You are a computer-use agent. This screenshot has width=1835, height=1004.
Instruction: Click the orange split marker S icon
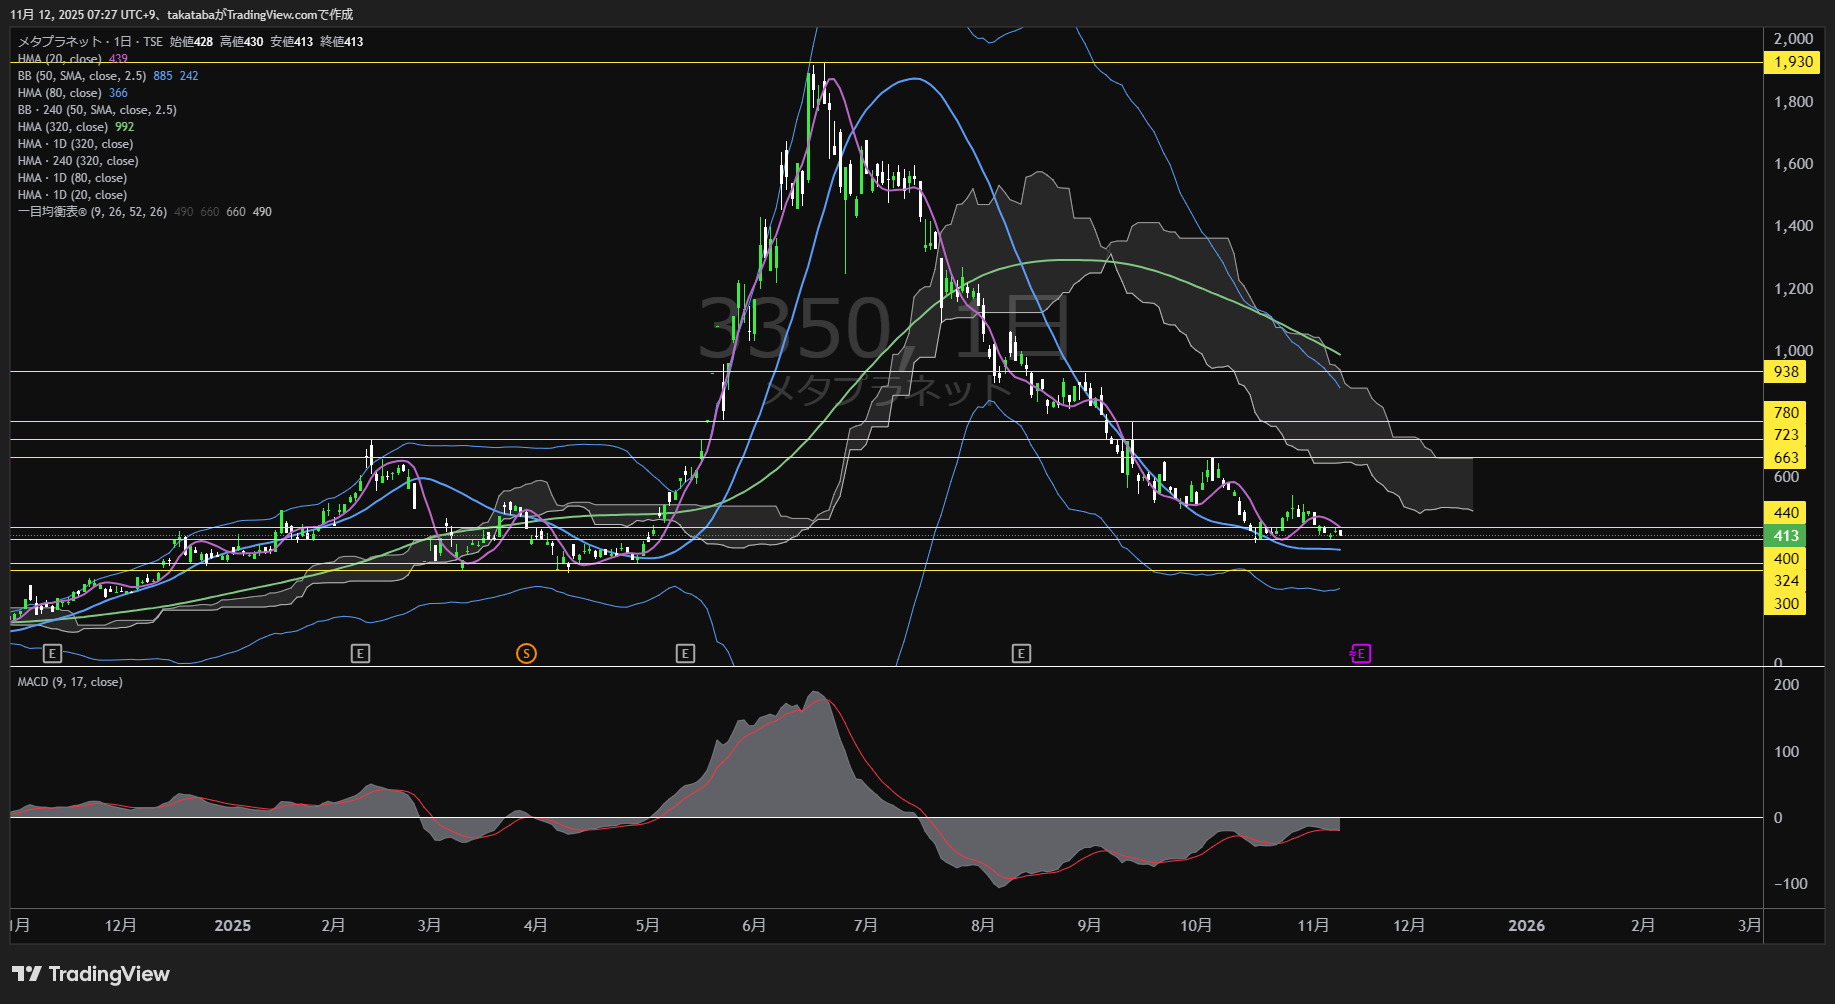[x=526, y=653]
